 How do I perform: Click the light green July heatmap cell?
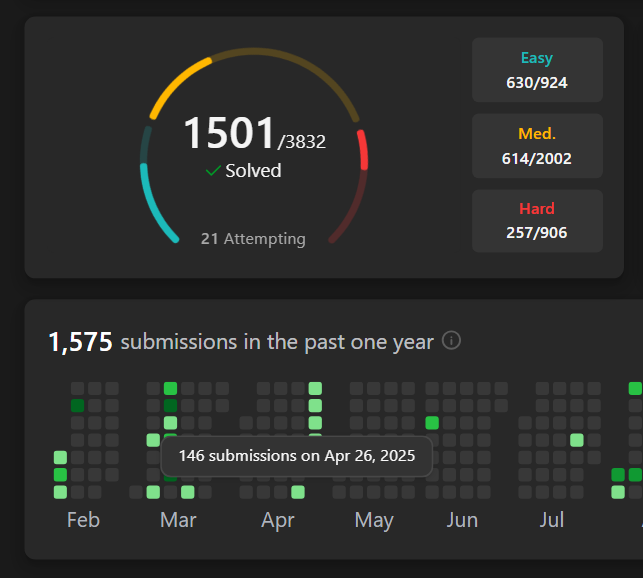coord(577,440)
